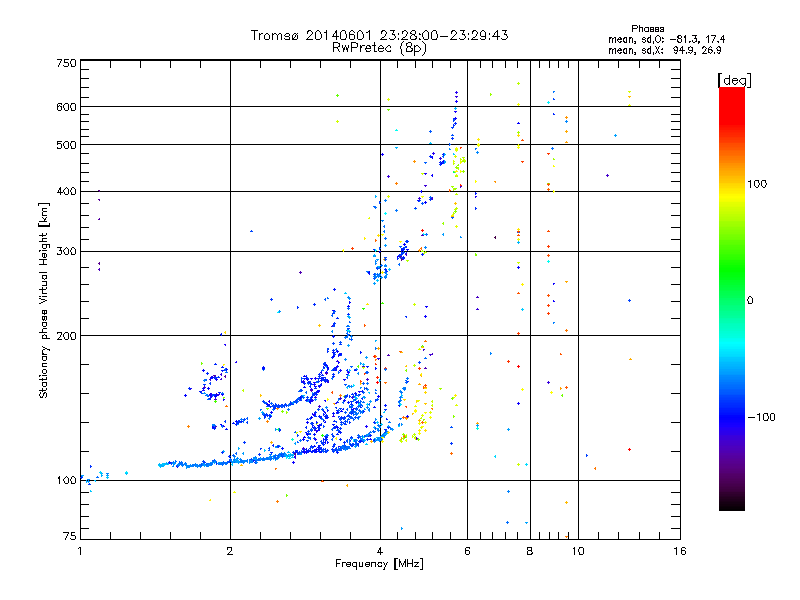Image resolution: width=800 pixels, height=600 pixels.
Task: Click the colorbar '0' tick label
Action: click(x=750, y=301)
